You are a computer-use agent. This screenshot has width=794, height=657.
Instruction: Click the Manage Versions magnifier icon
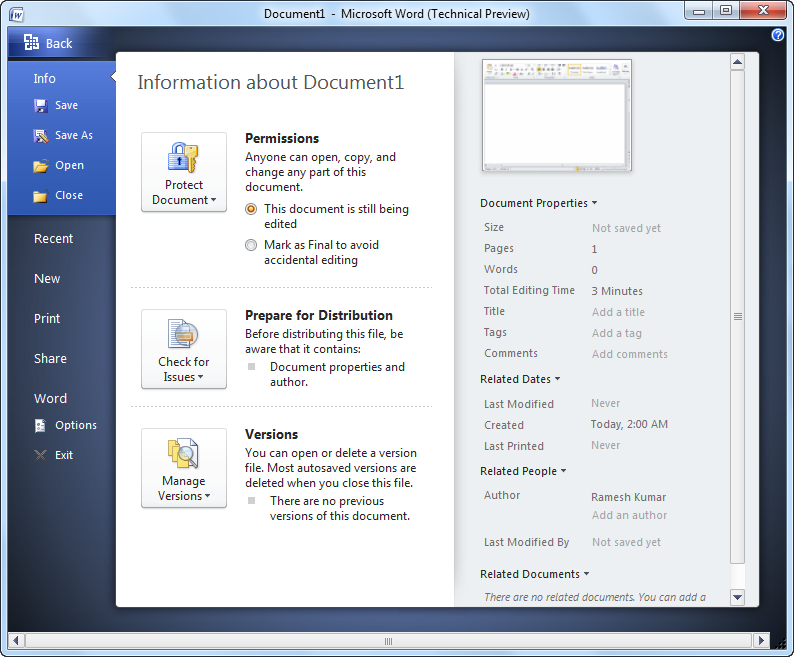point(183,453)
